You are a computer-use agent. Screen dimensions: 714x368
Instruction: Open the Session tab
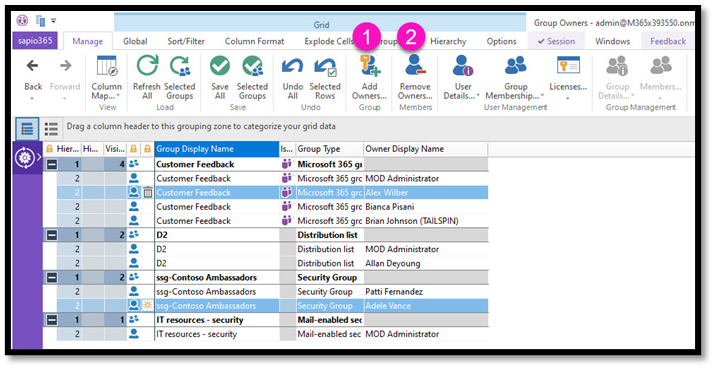556,41
